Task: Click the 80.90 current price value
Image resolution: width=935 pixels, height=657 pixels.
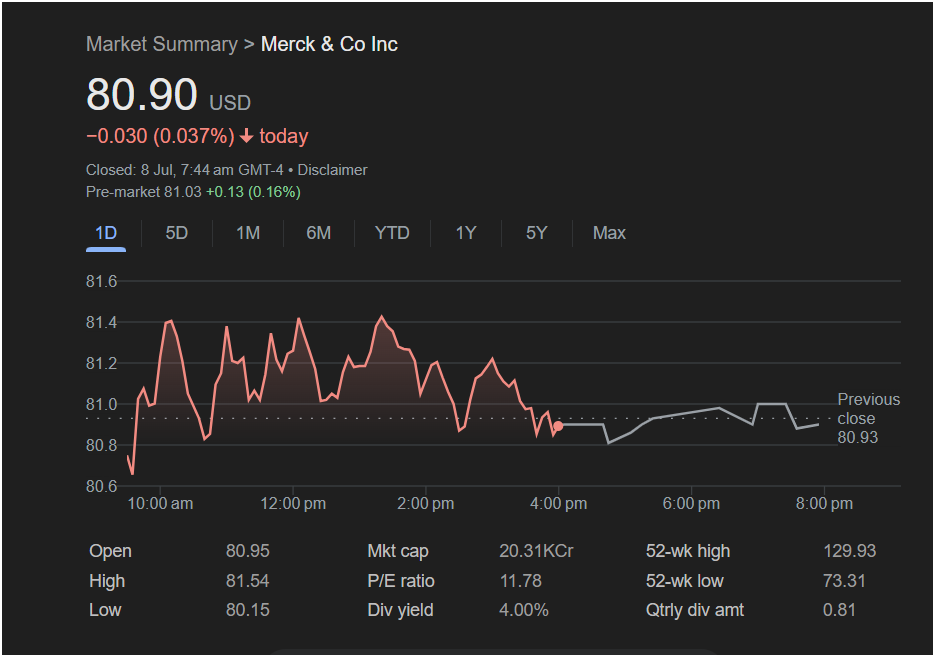Action: [142, 94]
